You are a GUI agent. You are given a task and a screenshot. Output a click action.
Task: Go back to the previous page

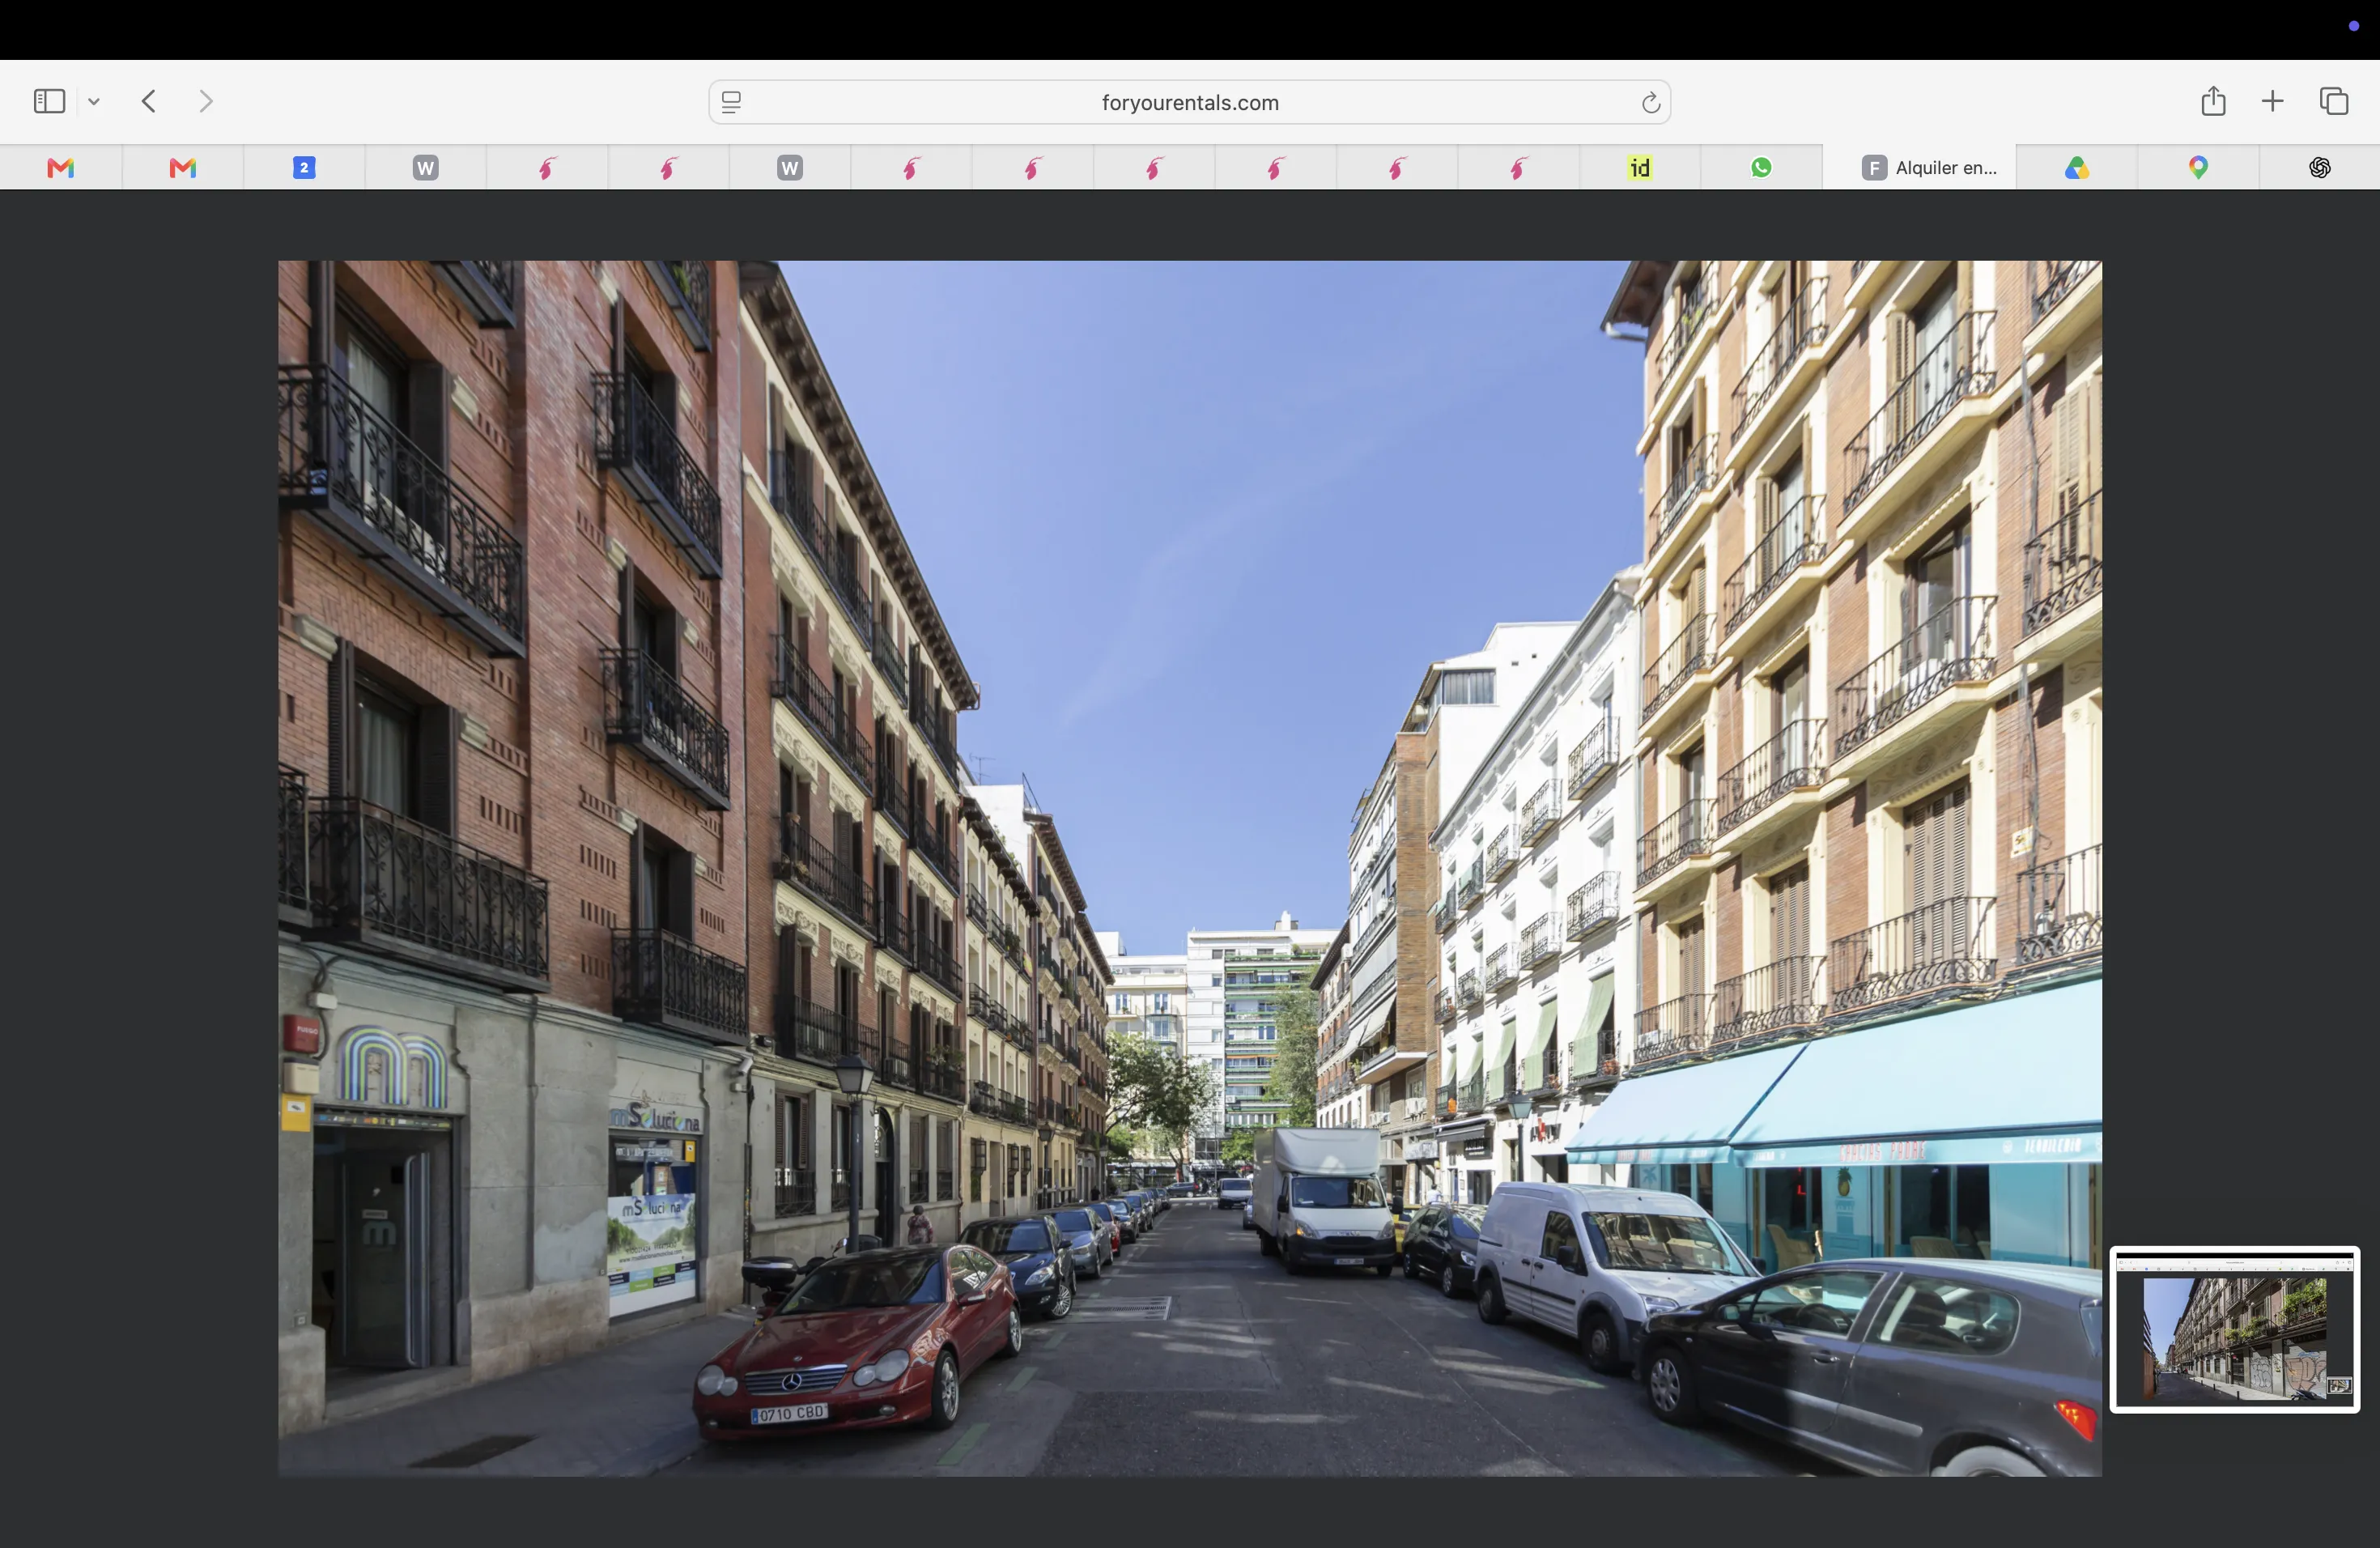149,101
